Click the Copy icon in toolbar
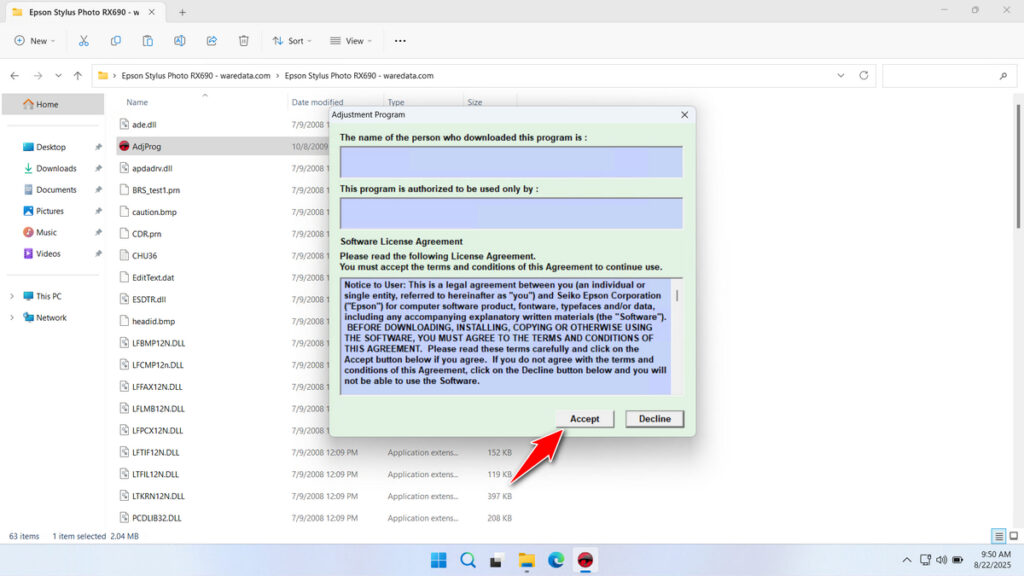The width and height of the screenshot is (1024, 576). [x=116, y=40]
